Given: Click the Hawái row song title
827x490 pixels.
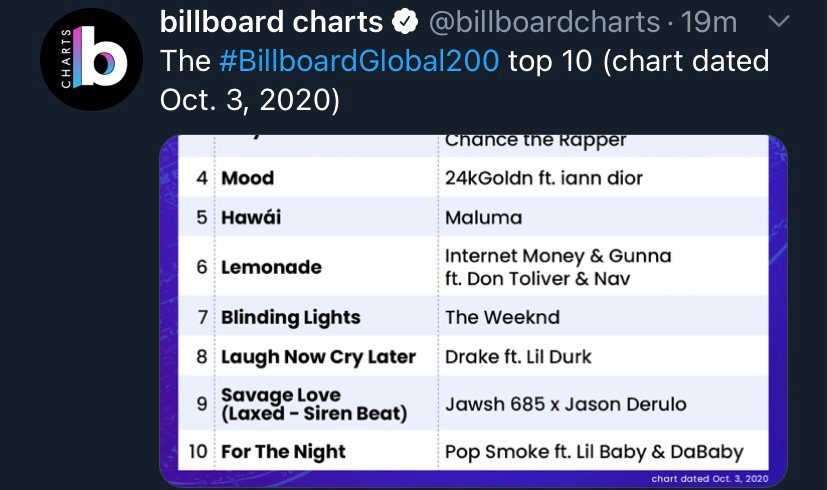Looking at the screenshot, I should [251, 217].
